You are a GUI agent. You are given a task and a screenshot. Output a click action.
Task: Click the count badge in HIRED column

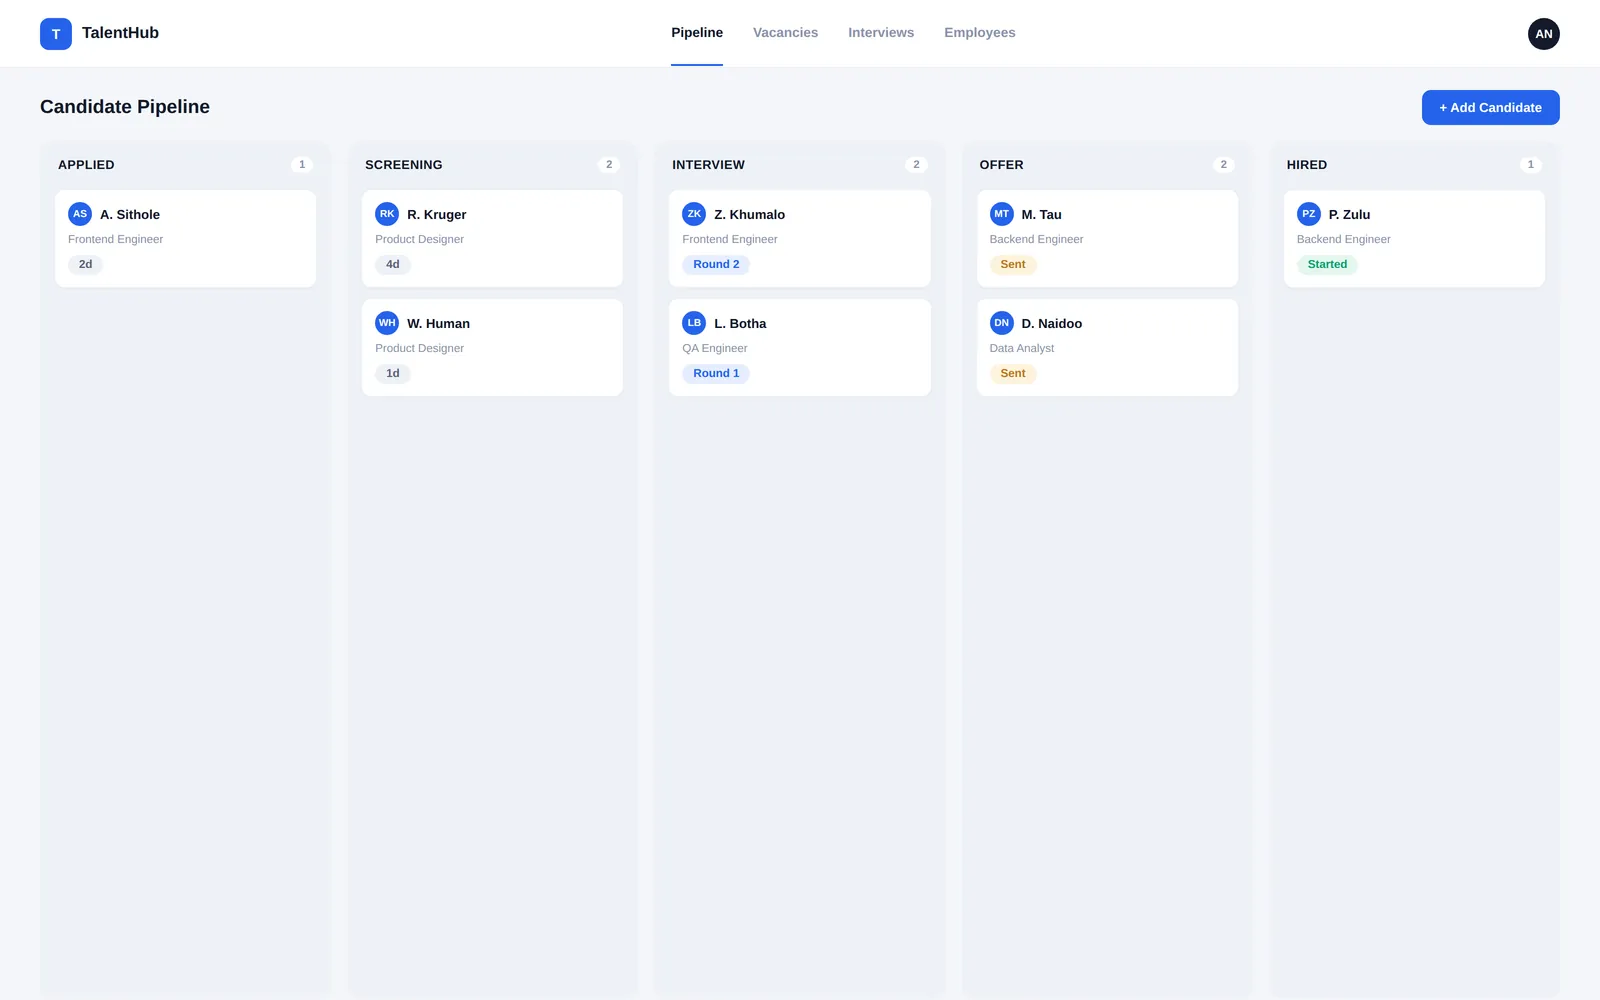1530,165
